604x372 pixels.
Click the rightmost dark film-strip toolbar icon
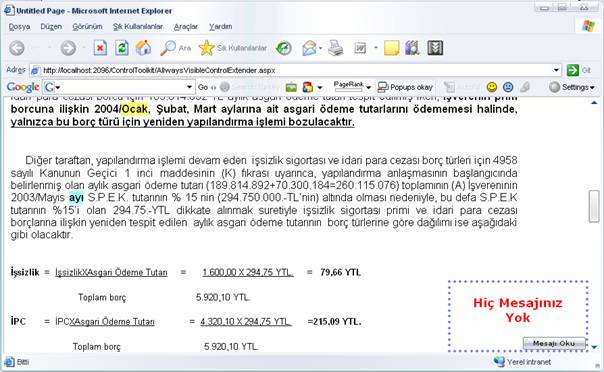coord(435,49)
